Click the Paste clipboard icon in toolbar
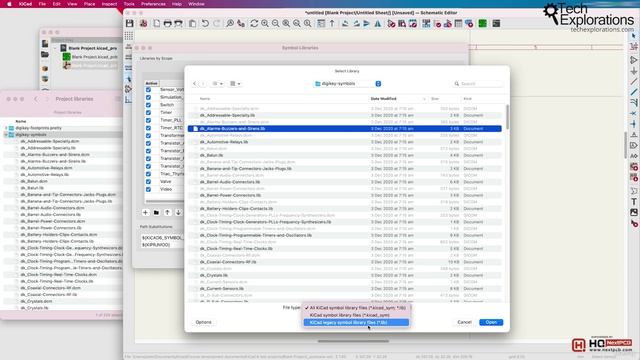 (x=192, y=24)
